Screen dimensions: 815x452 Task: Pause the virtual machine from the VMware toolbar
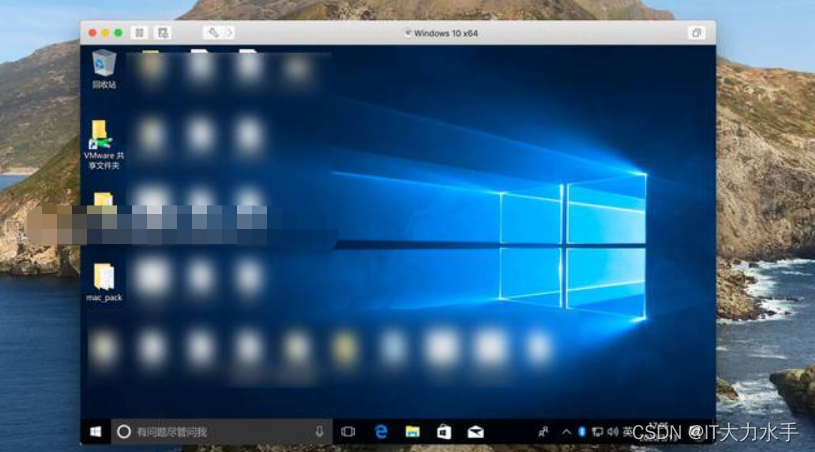click(x=139, y=33)
